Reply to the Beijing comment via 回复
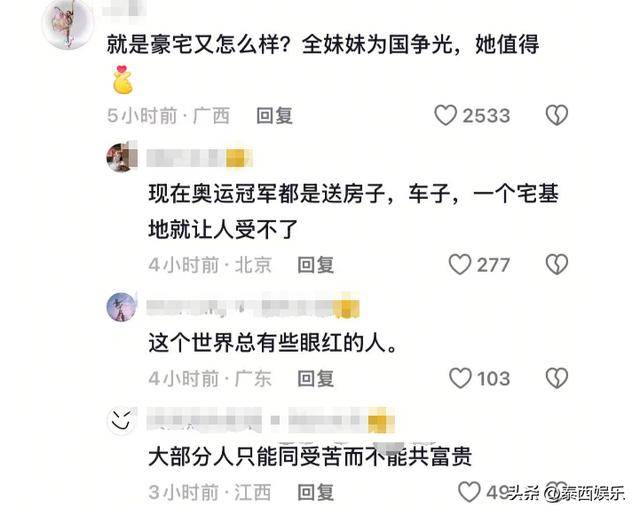 tap(316, 265)
